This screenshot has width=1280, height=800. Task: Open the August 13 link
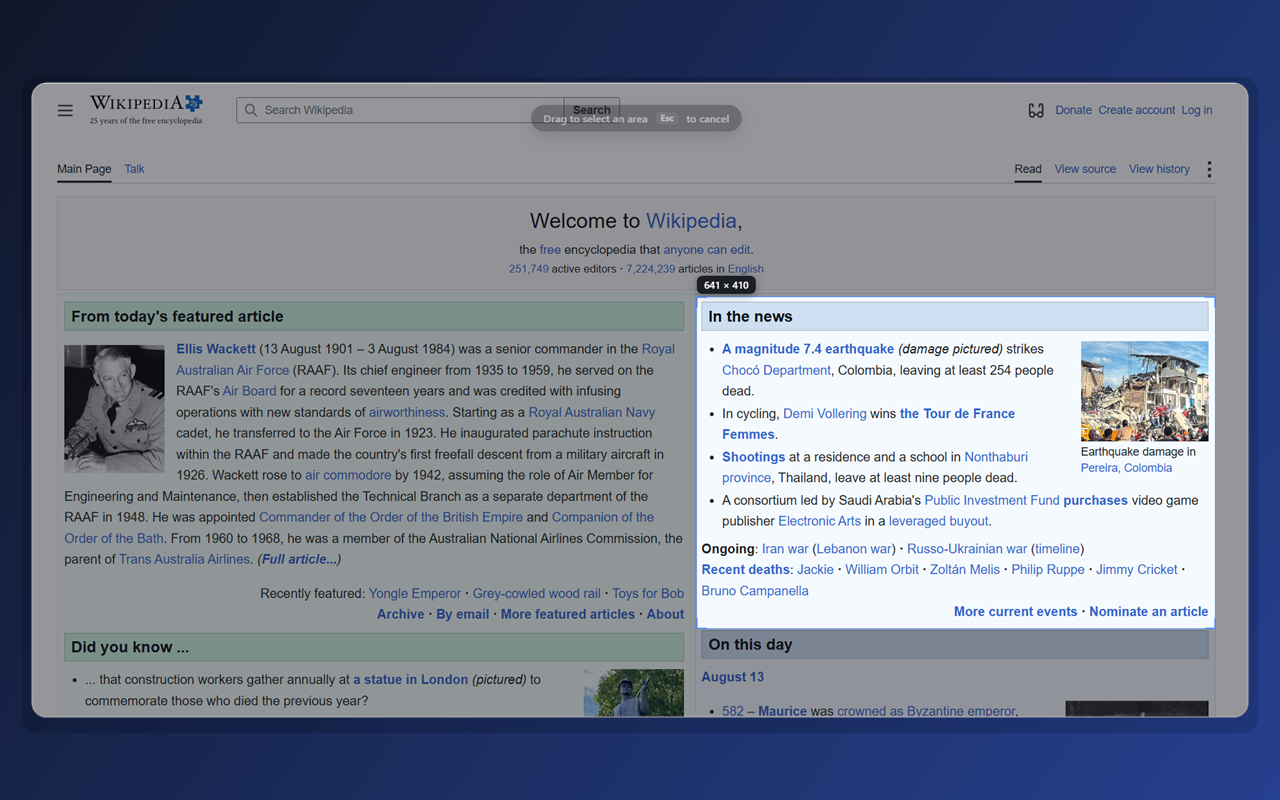click(x=732, y=677)
